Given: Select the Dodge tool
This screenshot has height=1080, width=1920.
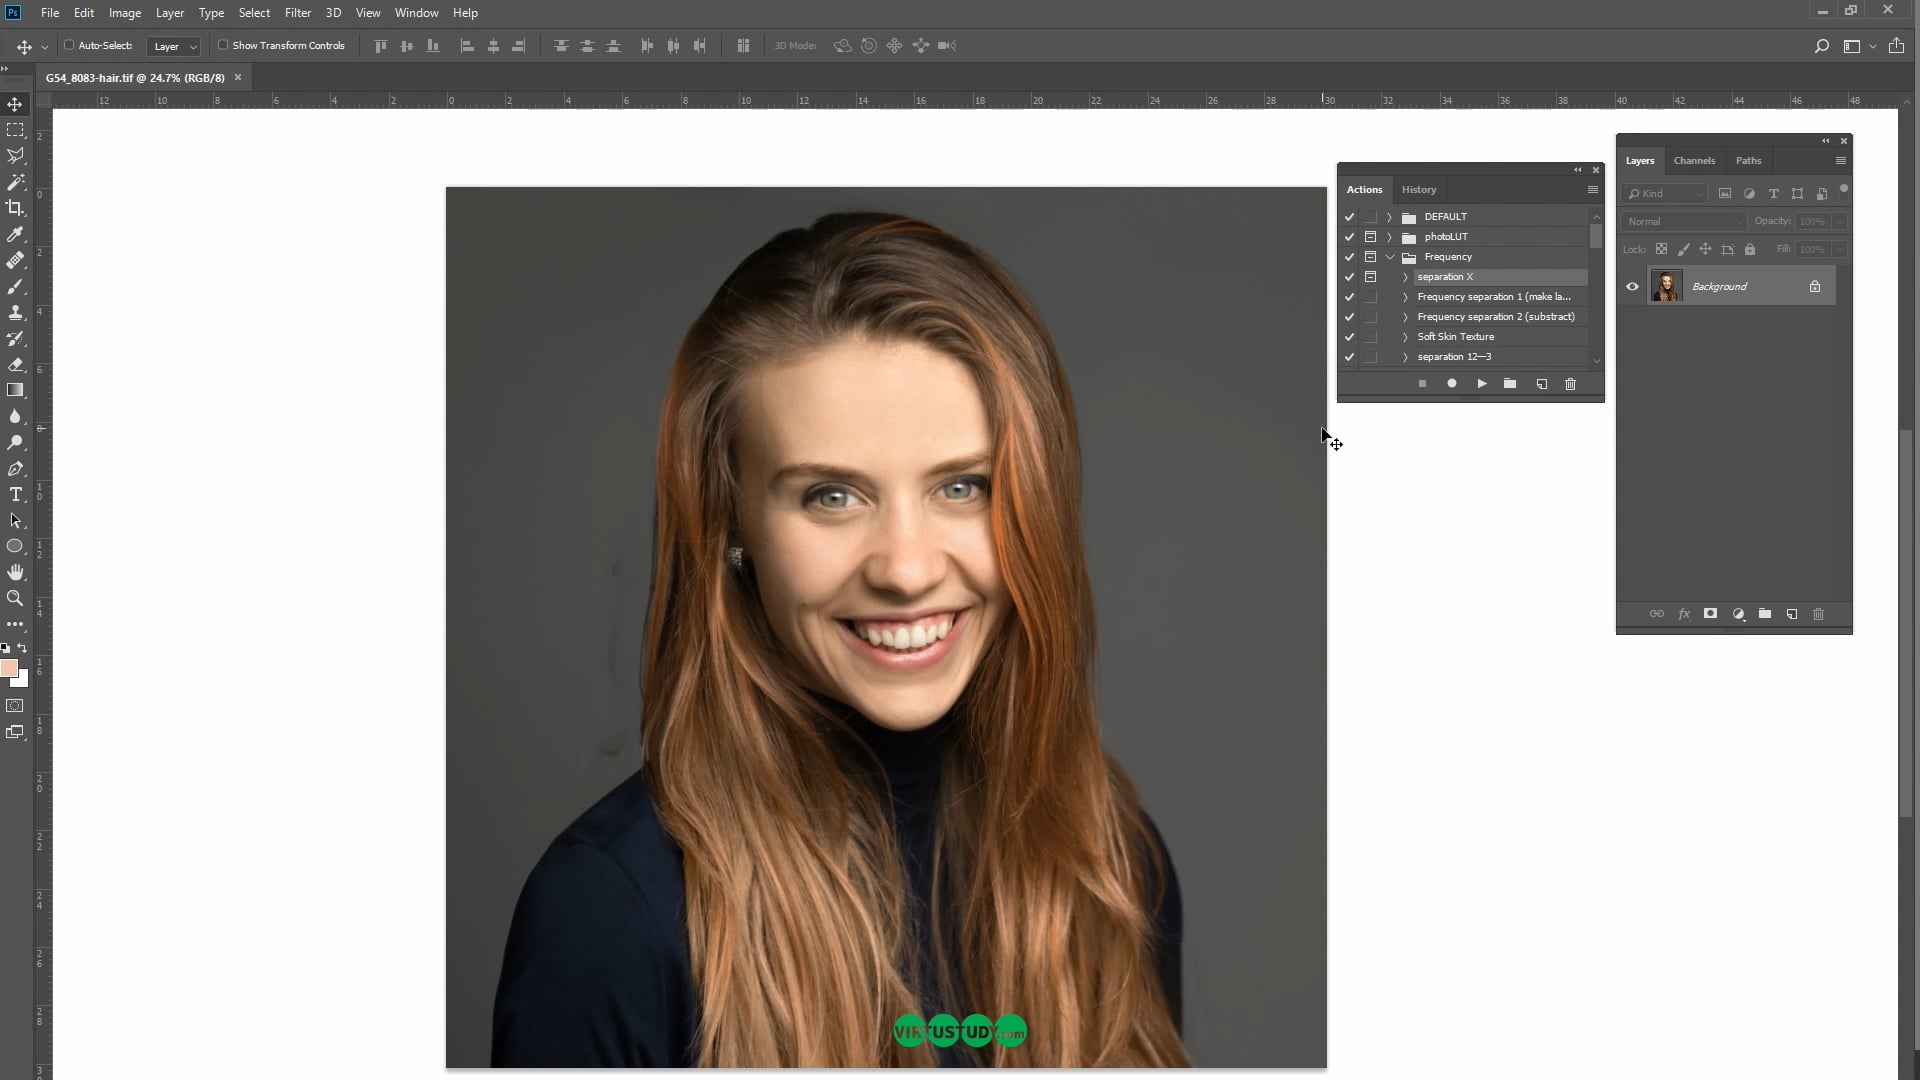Looking at the screenshot, I should (x=15, y=442).
